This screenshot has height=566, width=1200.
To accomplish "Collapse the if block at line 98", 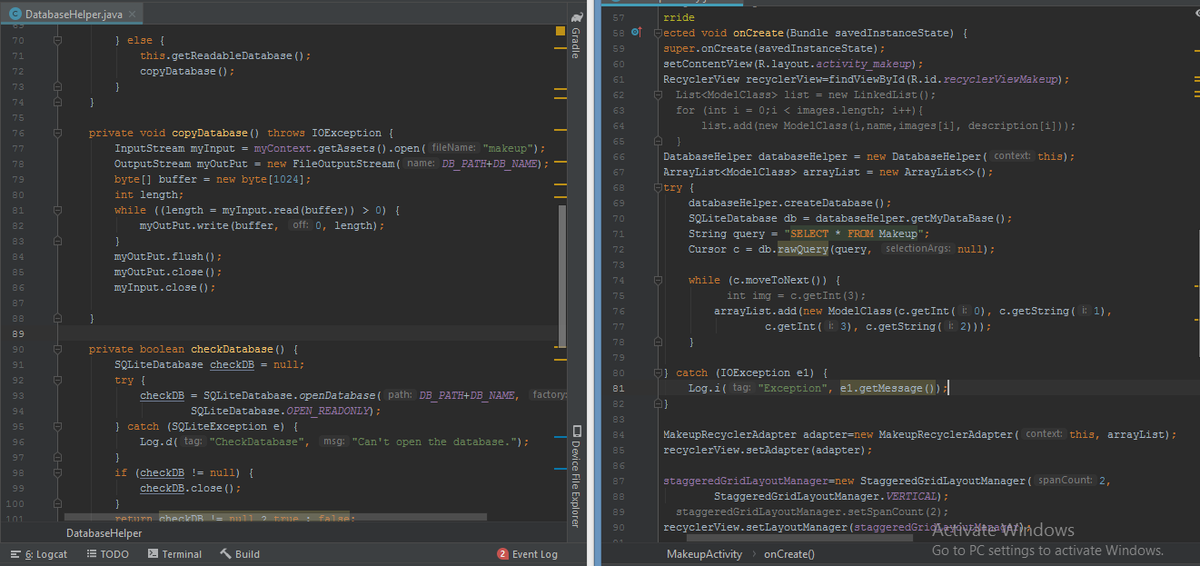I will (59, 473).
